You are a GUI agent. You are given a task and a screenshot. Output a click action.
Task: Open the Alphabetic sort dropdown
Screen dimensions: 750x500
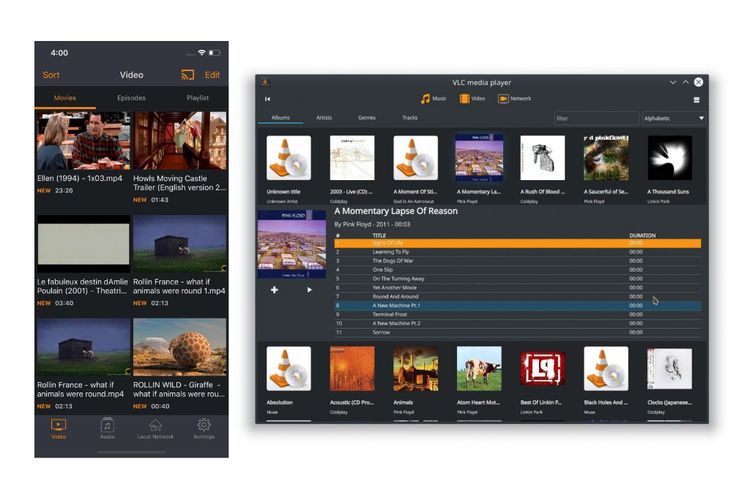pyautogui.click(x=674, y=118)
